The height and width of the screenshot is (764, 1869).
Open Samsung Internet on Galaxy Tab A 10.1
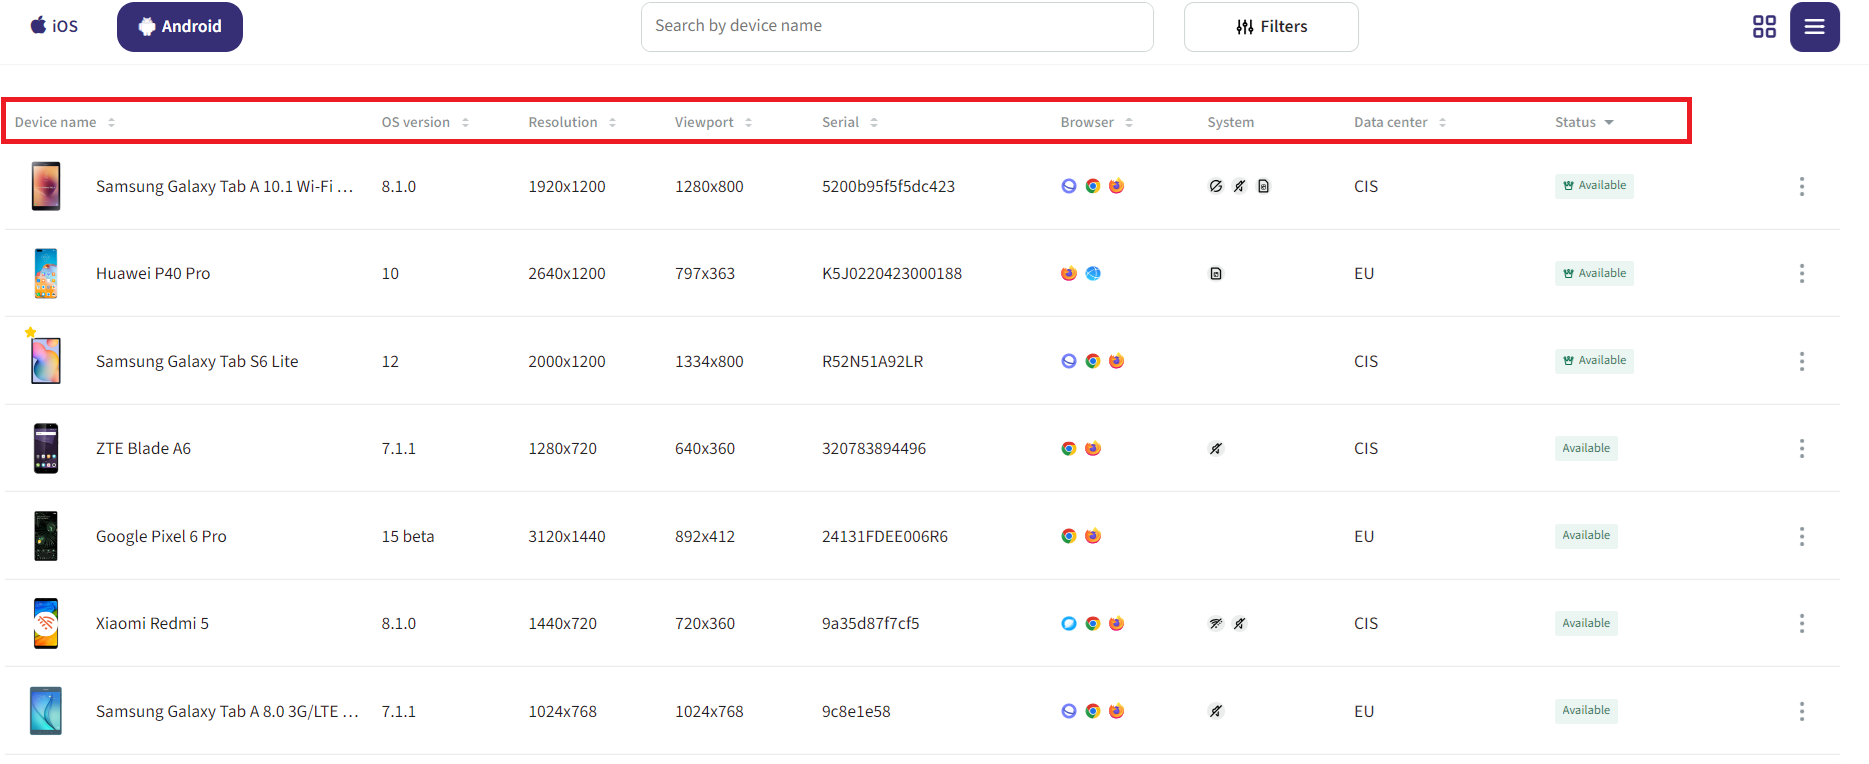pos(1069,186)
